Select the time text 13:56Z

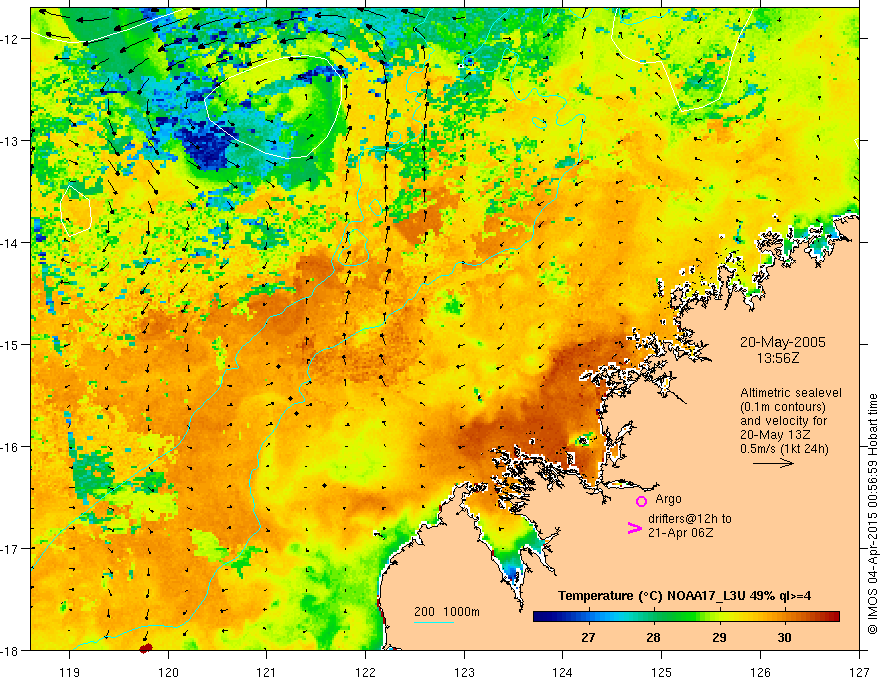(x=778, y=358)
